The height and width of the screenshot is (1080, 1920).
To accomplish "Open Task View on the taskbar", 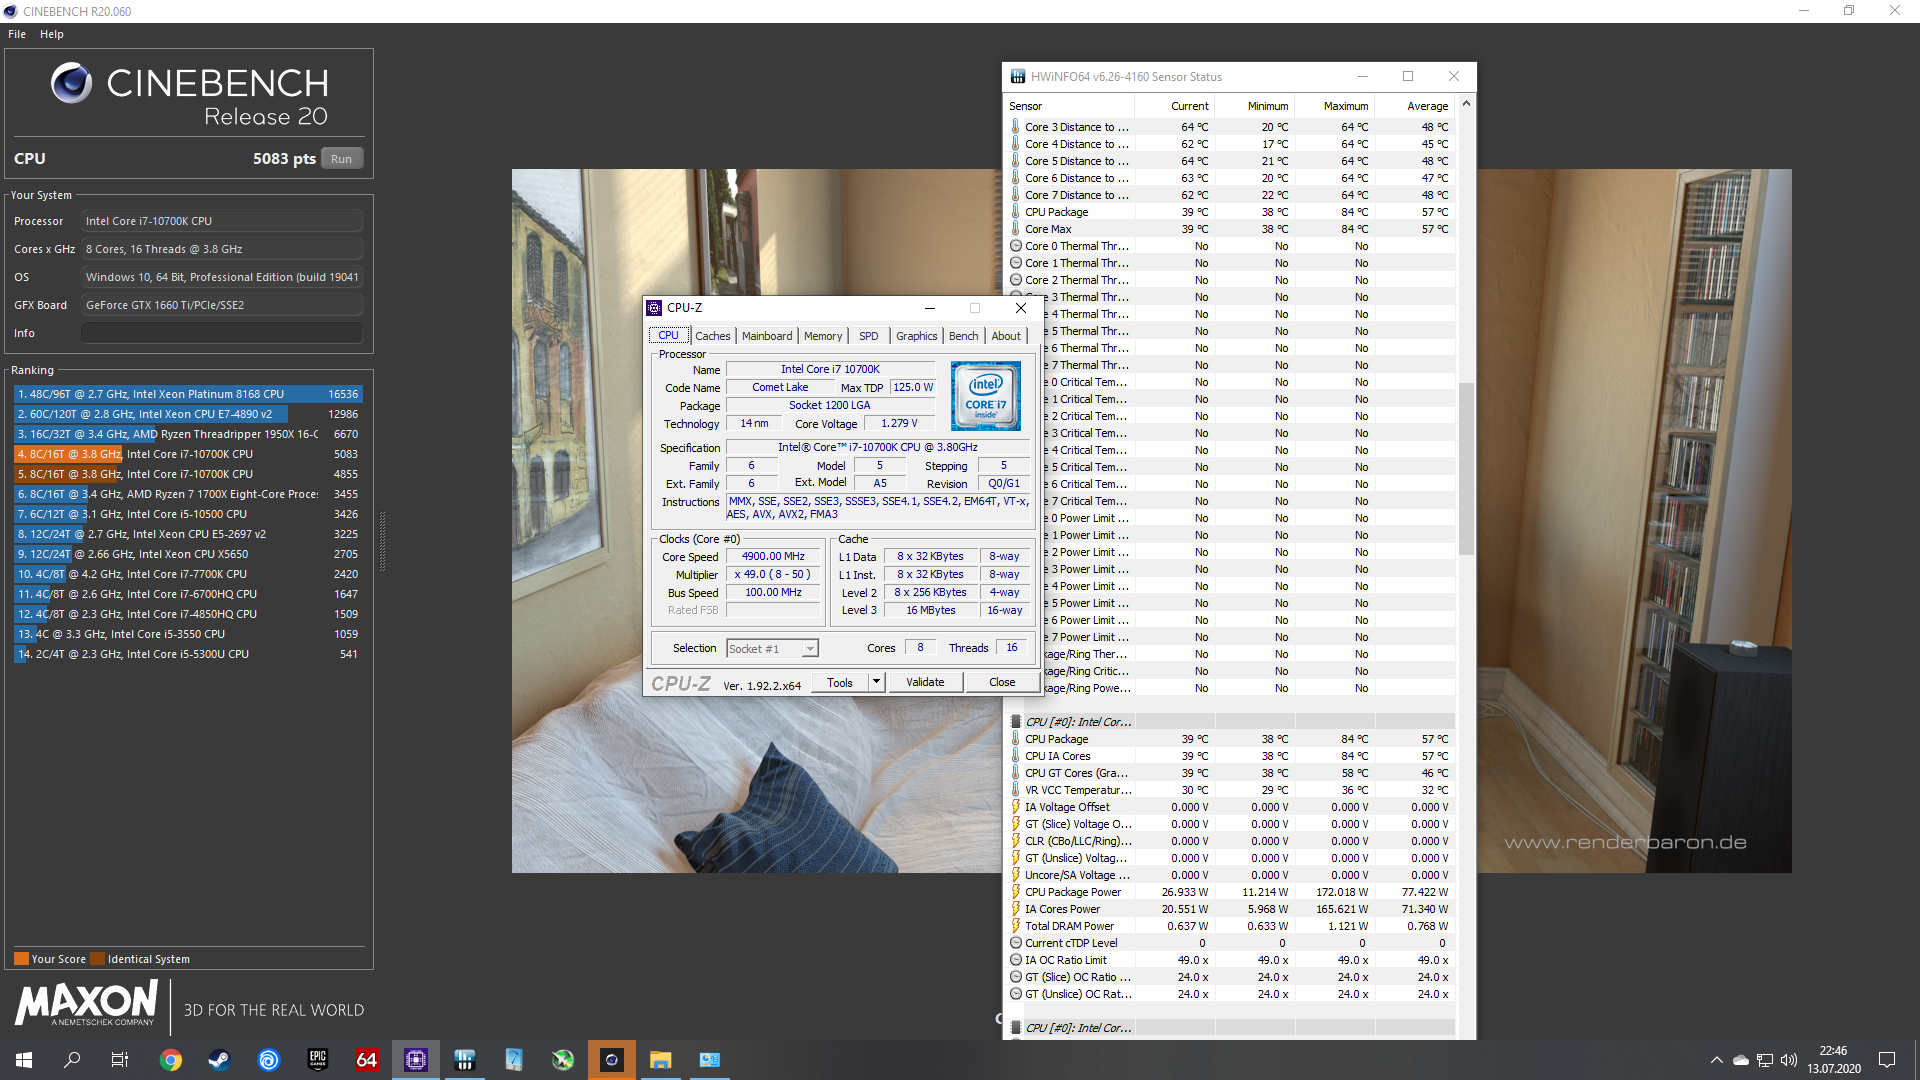I will pos(120,1060).
